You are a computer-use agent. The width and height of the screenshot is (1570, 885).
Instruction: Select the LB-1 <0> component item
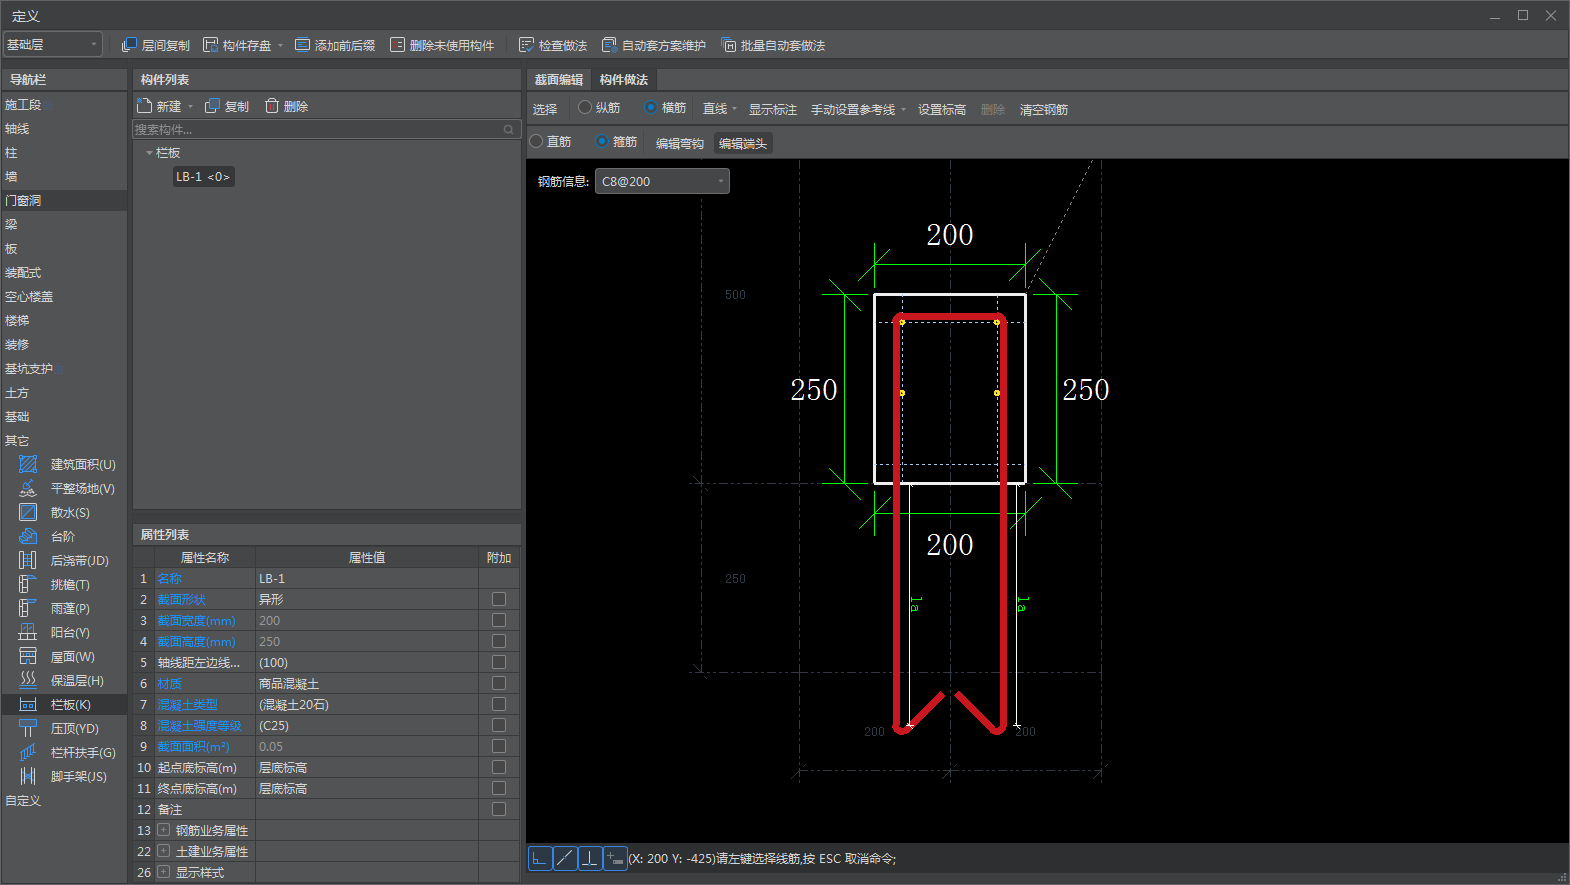[204, 177]
